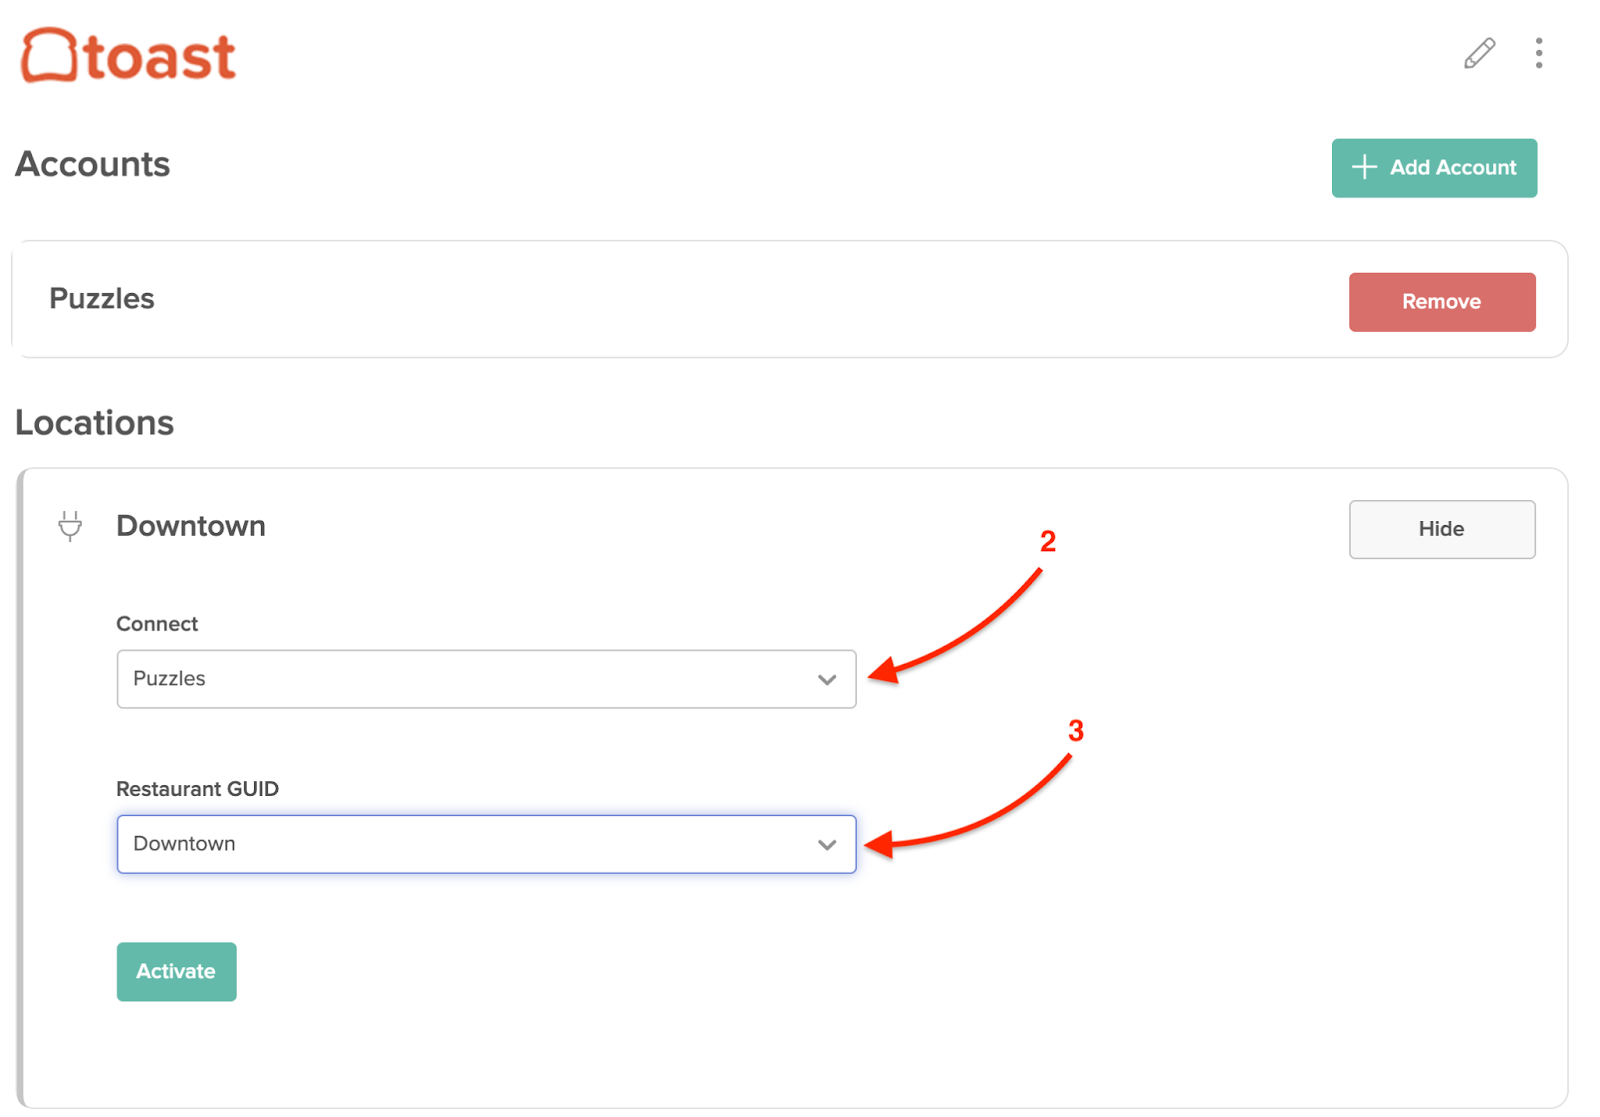This screenshot has height=1117, width=1600.
Task: Click the pencil edit icon
Action: 1478,54
